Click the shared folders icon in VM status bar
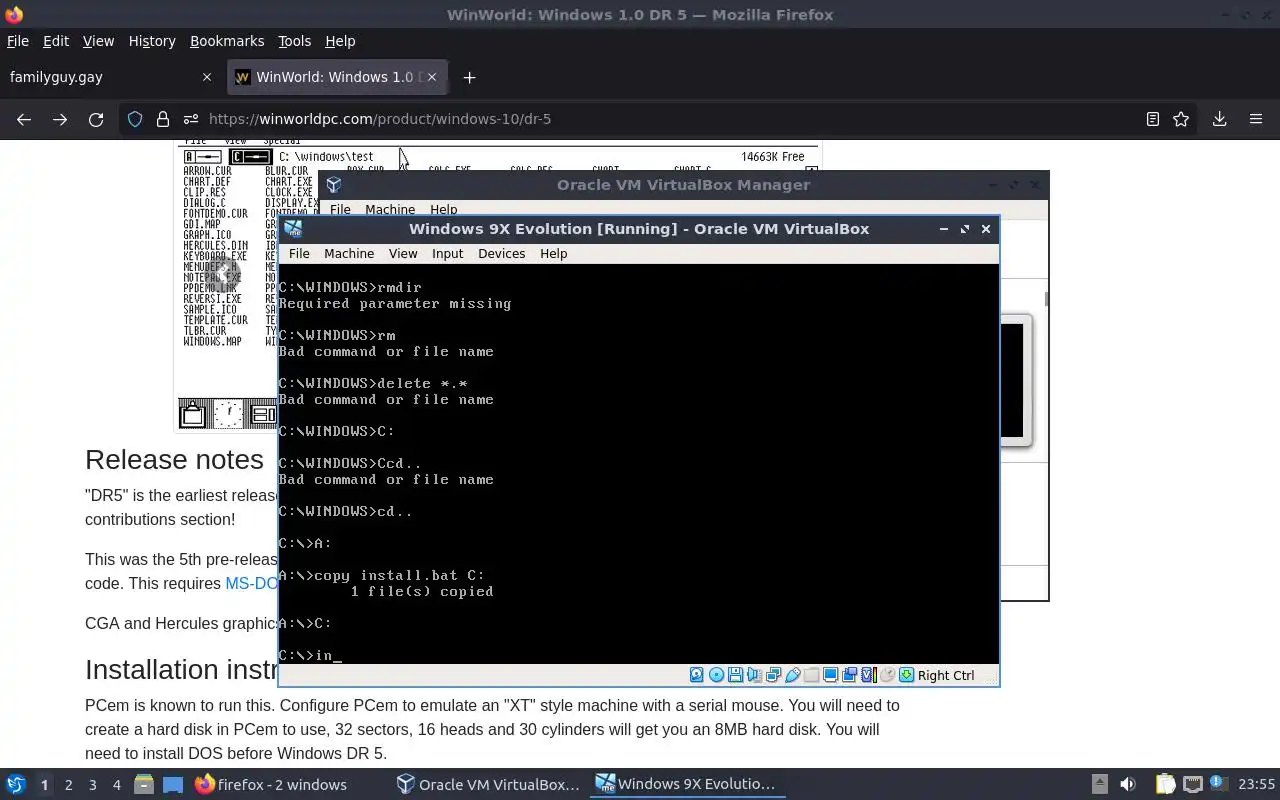 pos(811,675)
